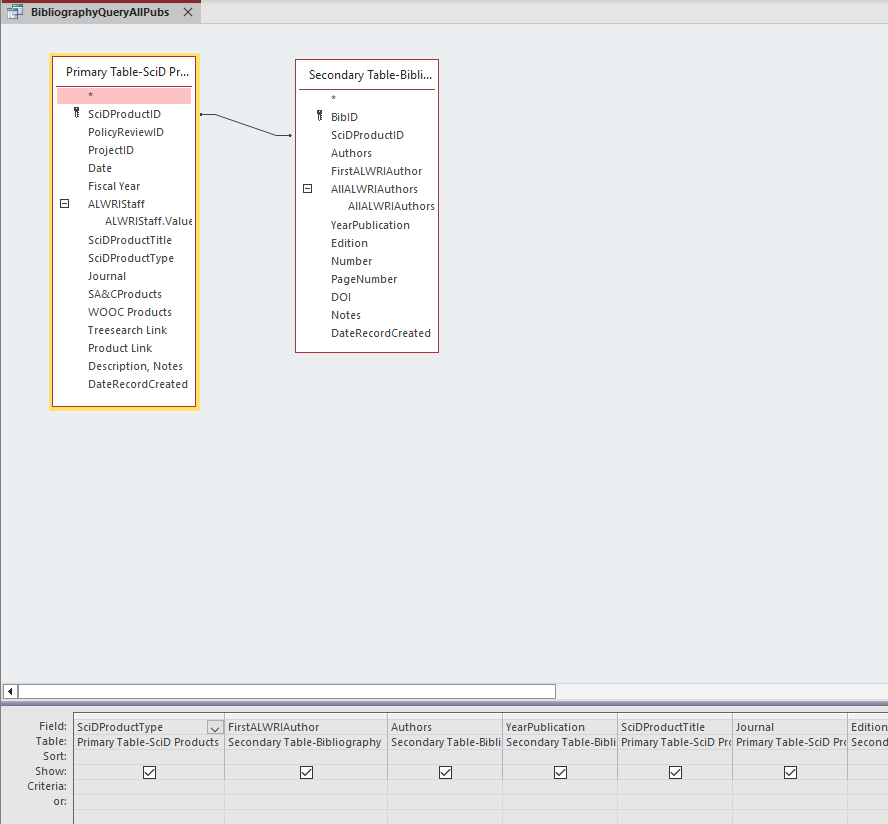
Task: Close the BibliographyQueryAllPubs tab
Action: [x=188, y=12]
